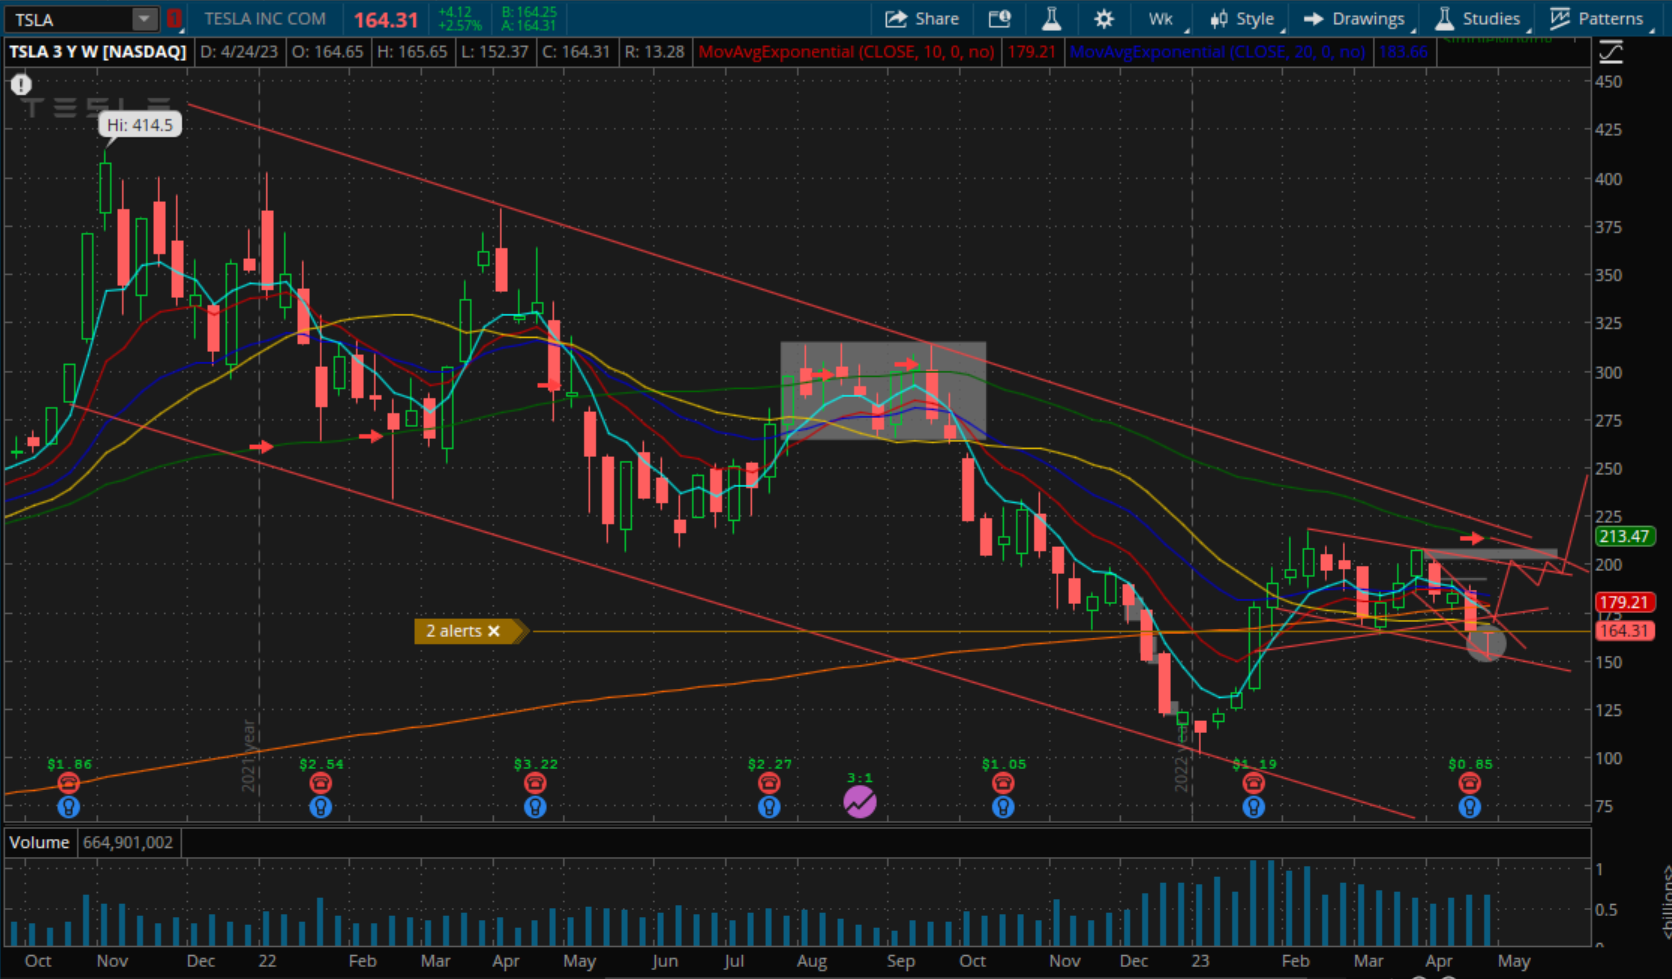Click the lightbulb icon under $2.54 earnings
The image size is (1672, 979).
[320, 807]
